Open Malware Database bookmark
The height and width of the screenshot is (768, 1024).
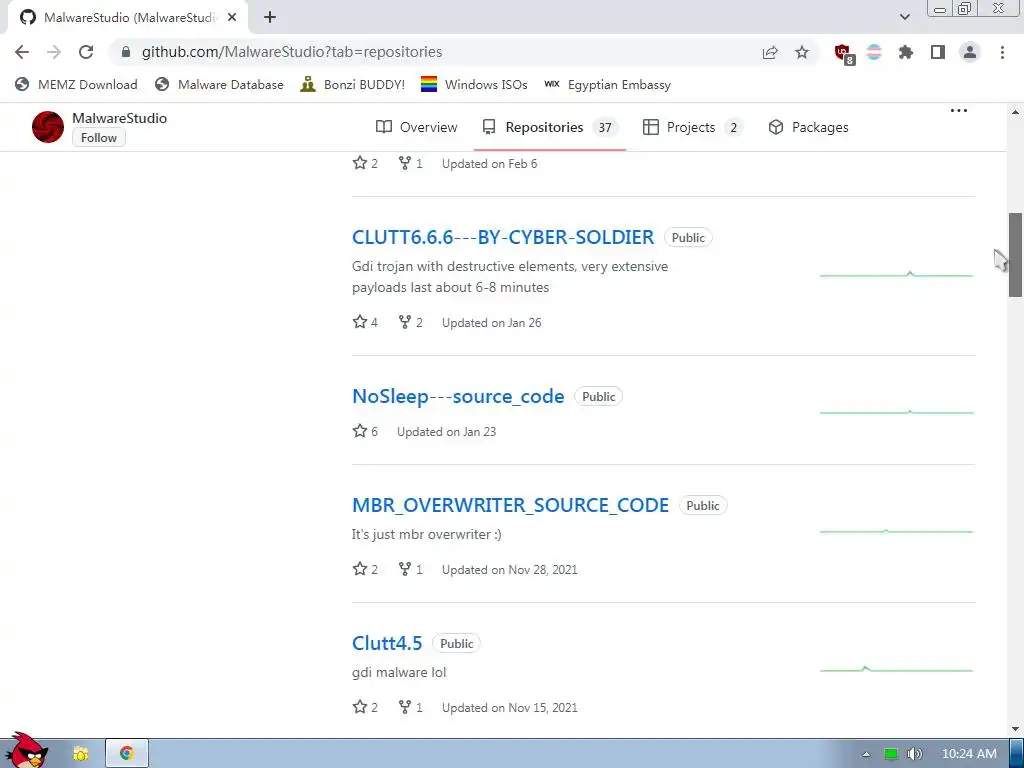click(219, 84)
